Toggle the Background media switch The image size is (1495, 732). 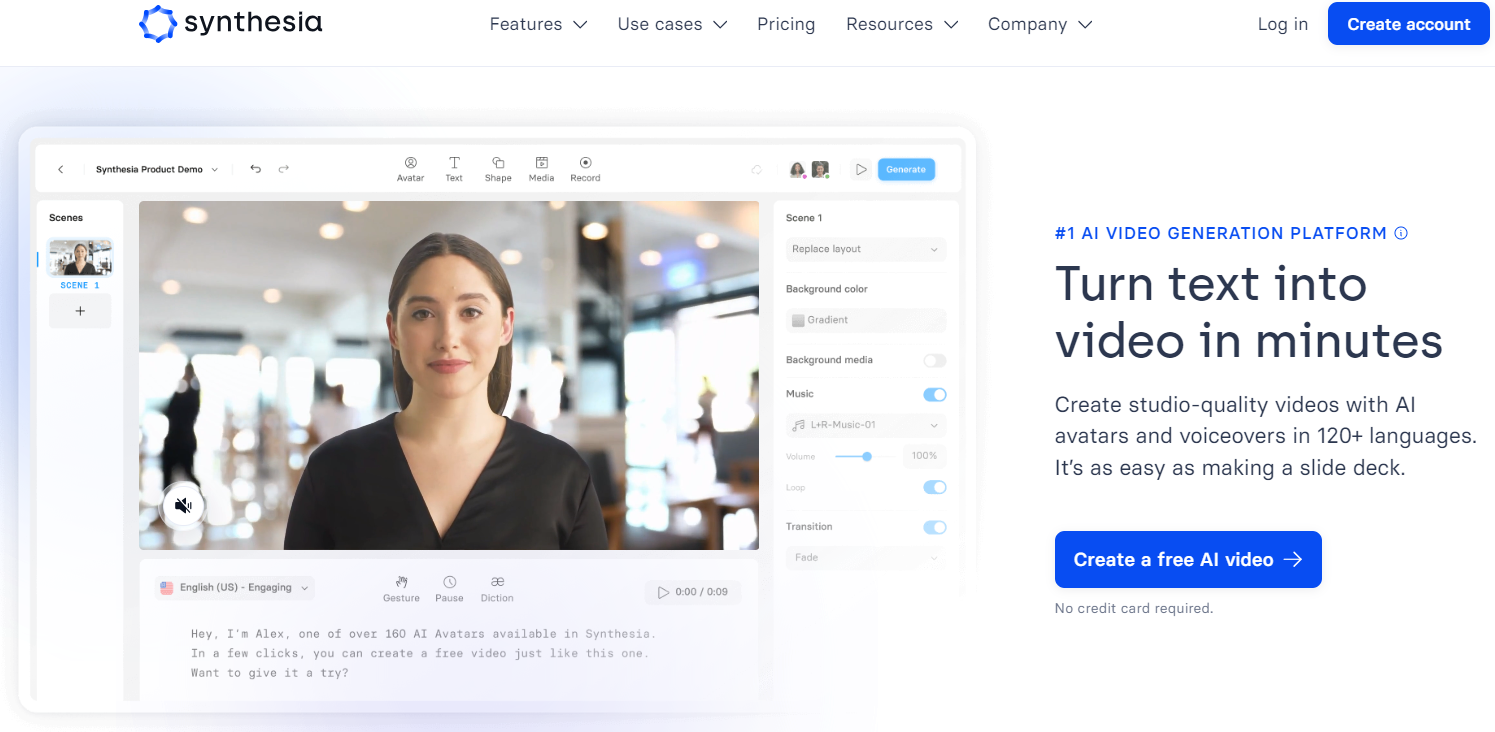[935, 360]
